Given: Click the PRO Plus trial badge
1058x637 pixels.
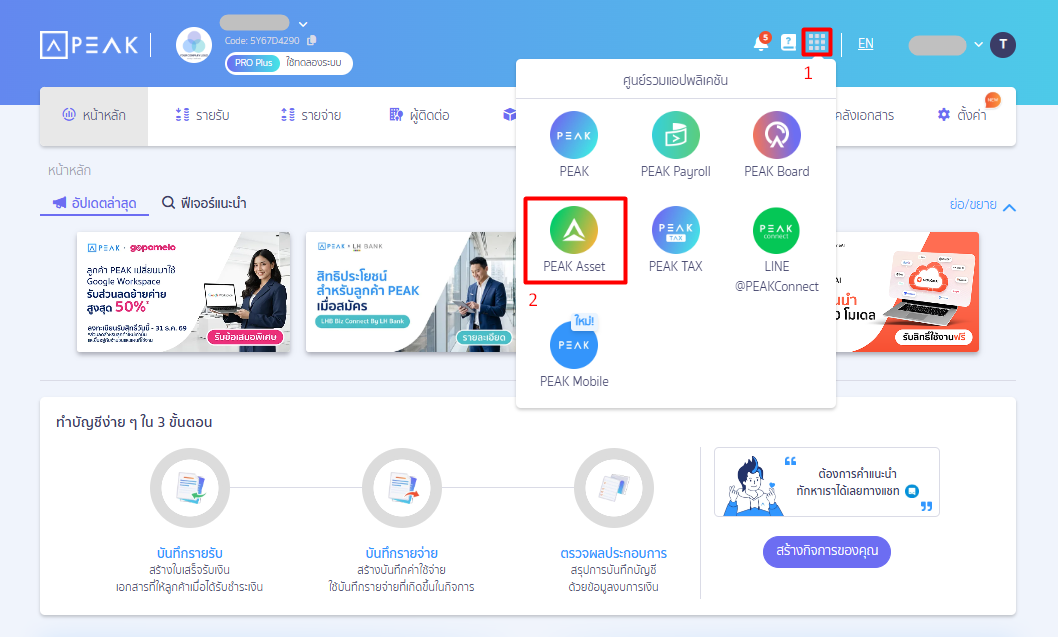Looking at the screenshot, I should tap(254, 63).
